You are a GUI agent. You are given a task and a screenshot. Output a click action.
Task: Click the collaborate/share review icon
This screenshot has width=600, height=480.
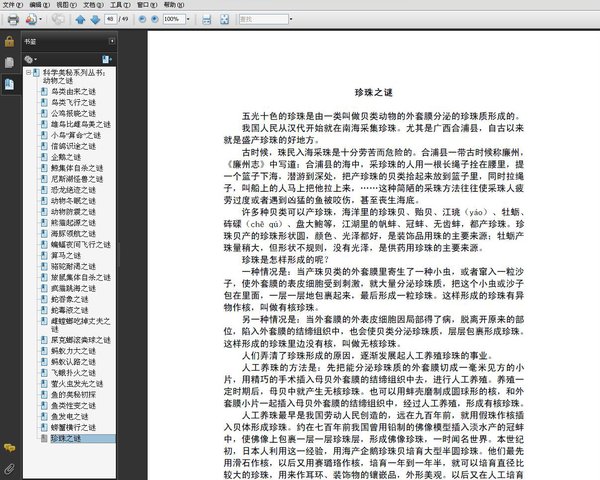click(31, 19)
